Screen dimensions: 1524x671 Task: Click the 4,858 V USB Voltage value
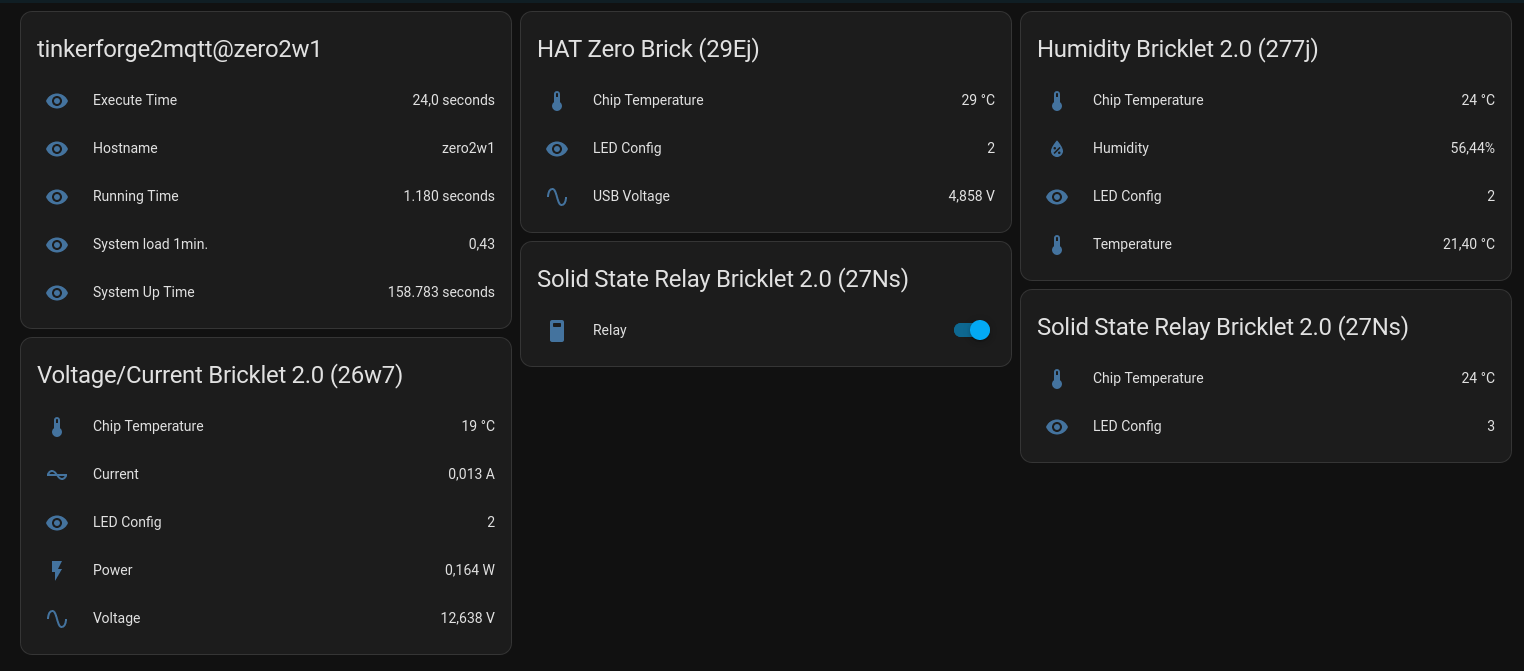[x=971, y=196]
